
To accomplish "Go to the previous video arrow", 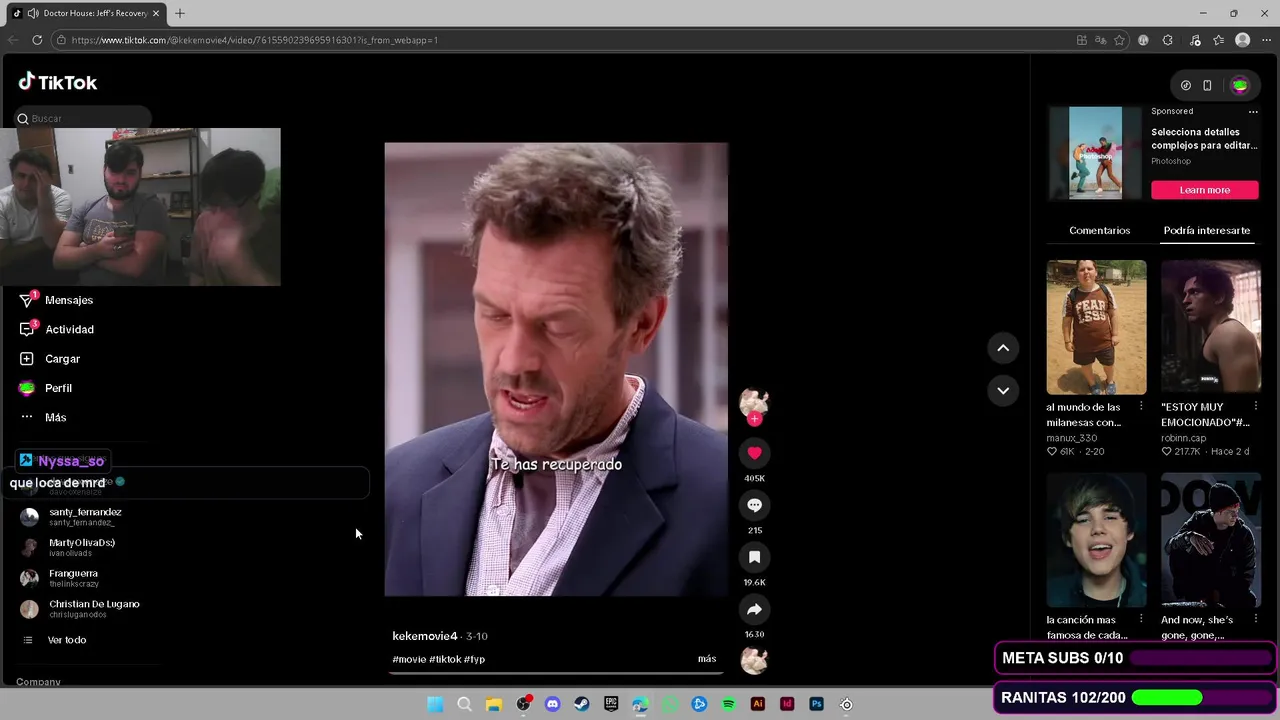I will coord(1003,347).
